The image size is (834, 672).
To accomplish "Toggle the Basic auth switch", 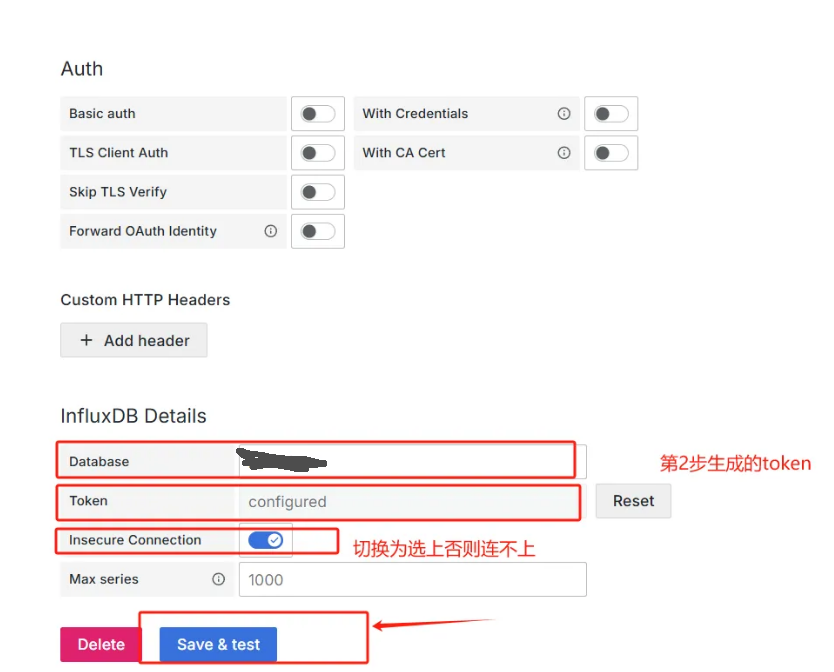I will 318,114.
